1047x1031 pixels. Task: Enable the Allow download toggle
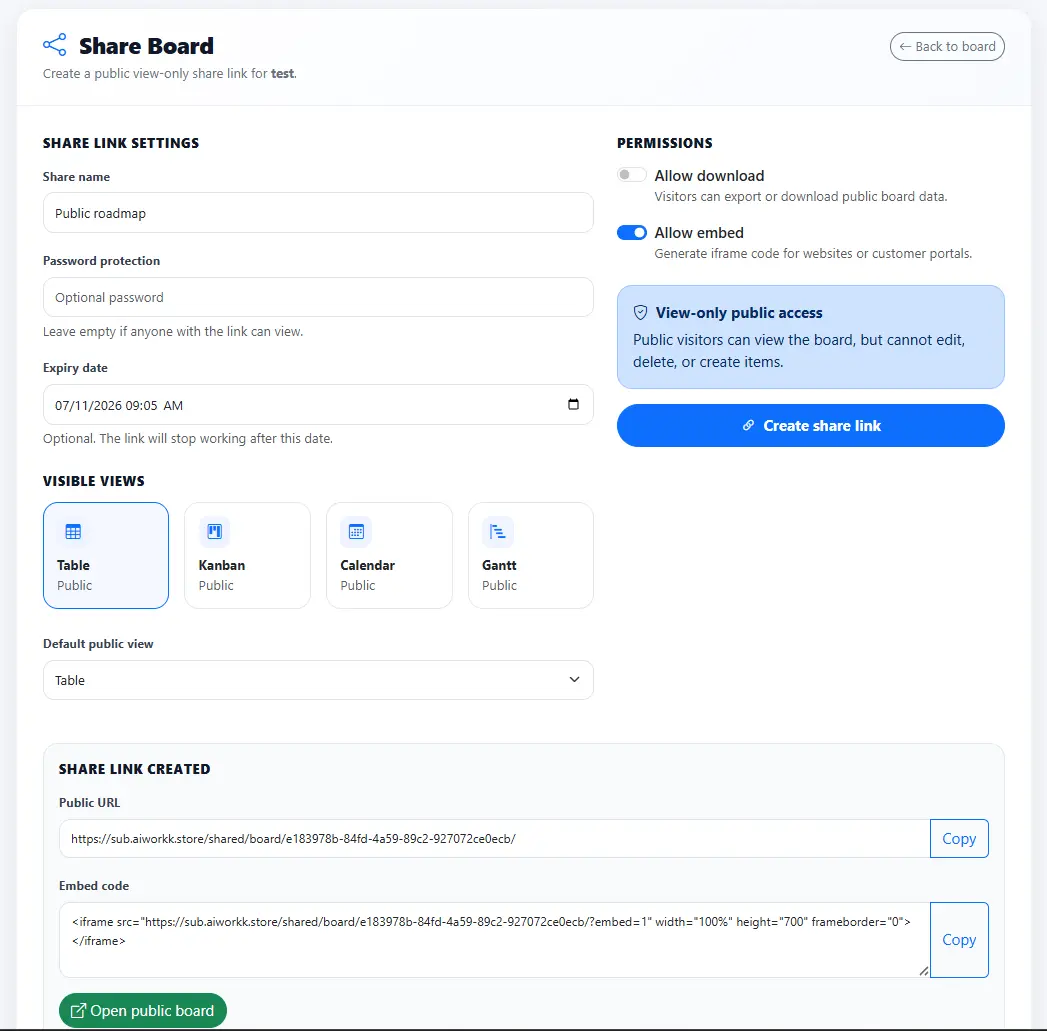(x=632, y=175)
